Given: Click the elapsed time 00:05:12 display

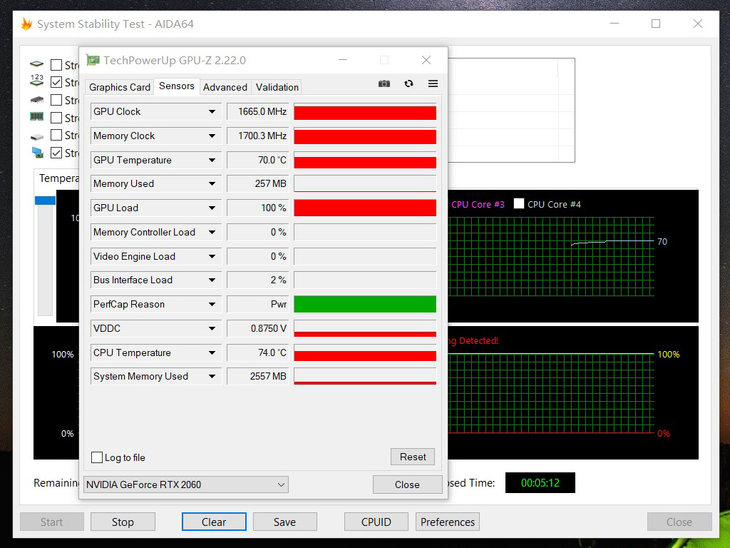Looking at the screenshot, I should click(x=540, y=483).
